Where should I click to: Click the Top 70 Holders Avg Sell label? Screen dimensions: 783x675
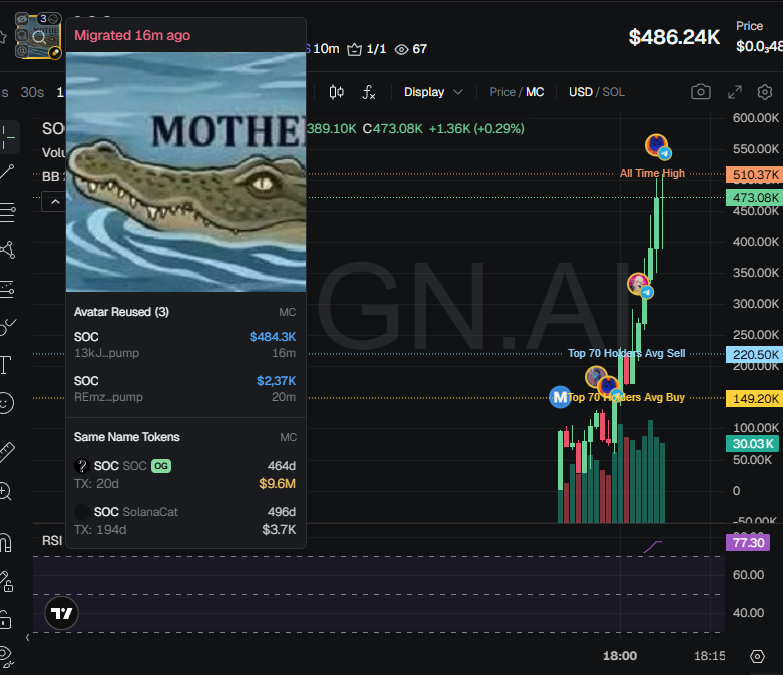coord(626,353)
